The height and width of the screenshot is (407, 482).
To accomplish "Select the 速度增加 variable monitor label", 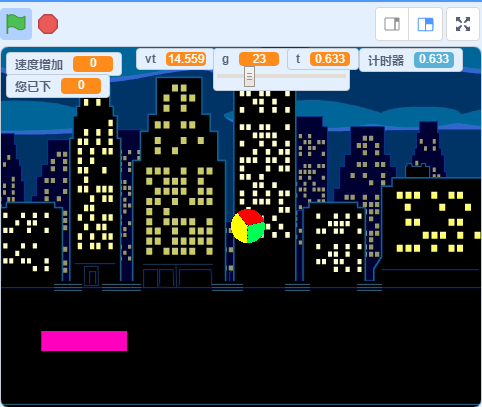I will coord(39,64).
